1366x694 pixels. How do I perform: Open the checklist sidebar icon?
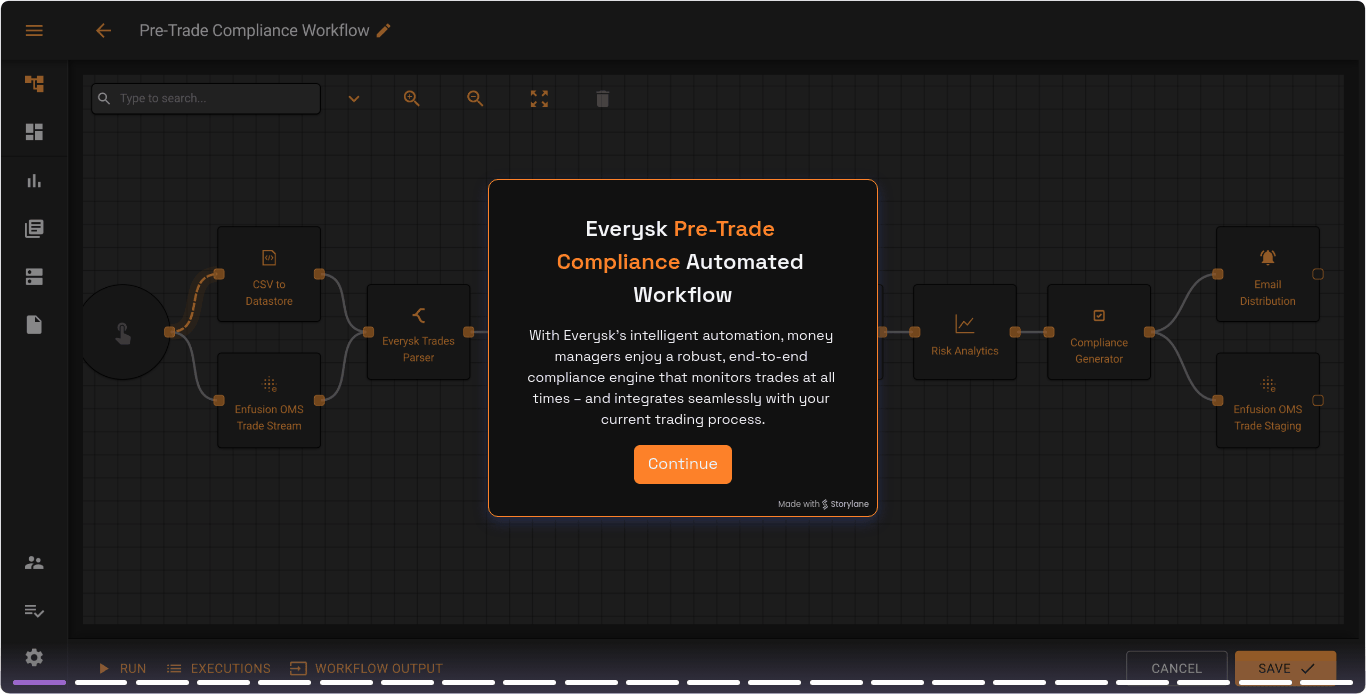(x=34, y=610)
